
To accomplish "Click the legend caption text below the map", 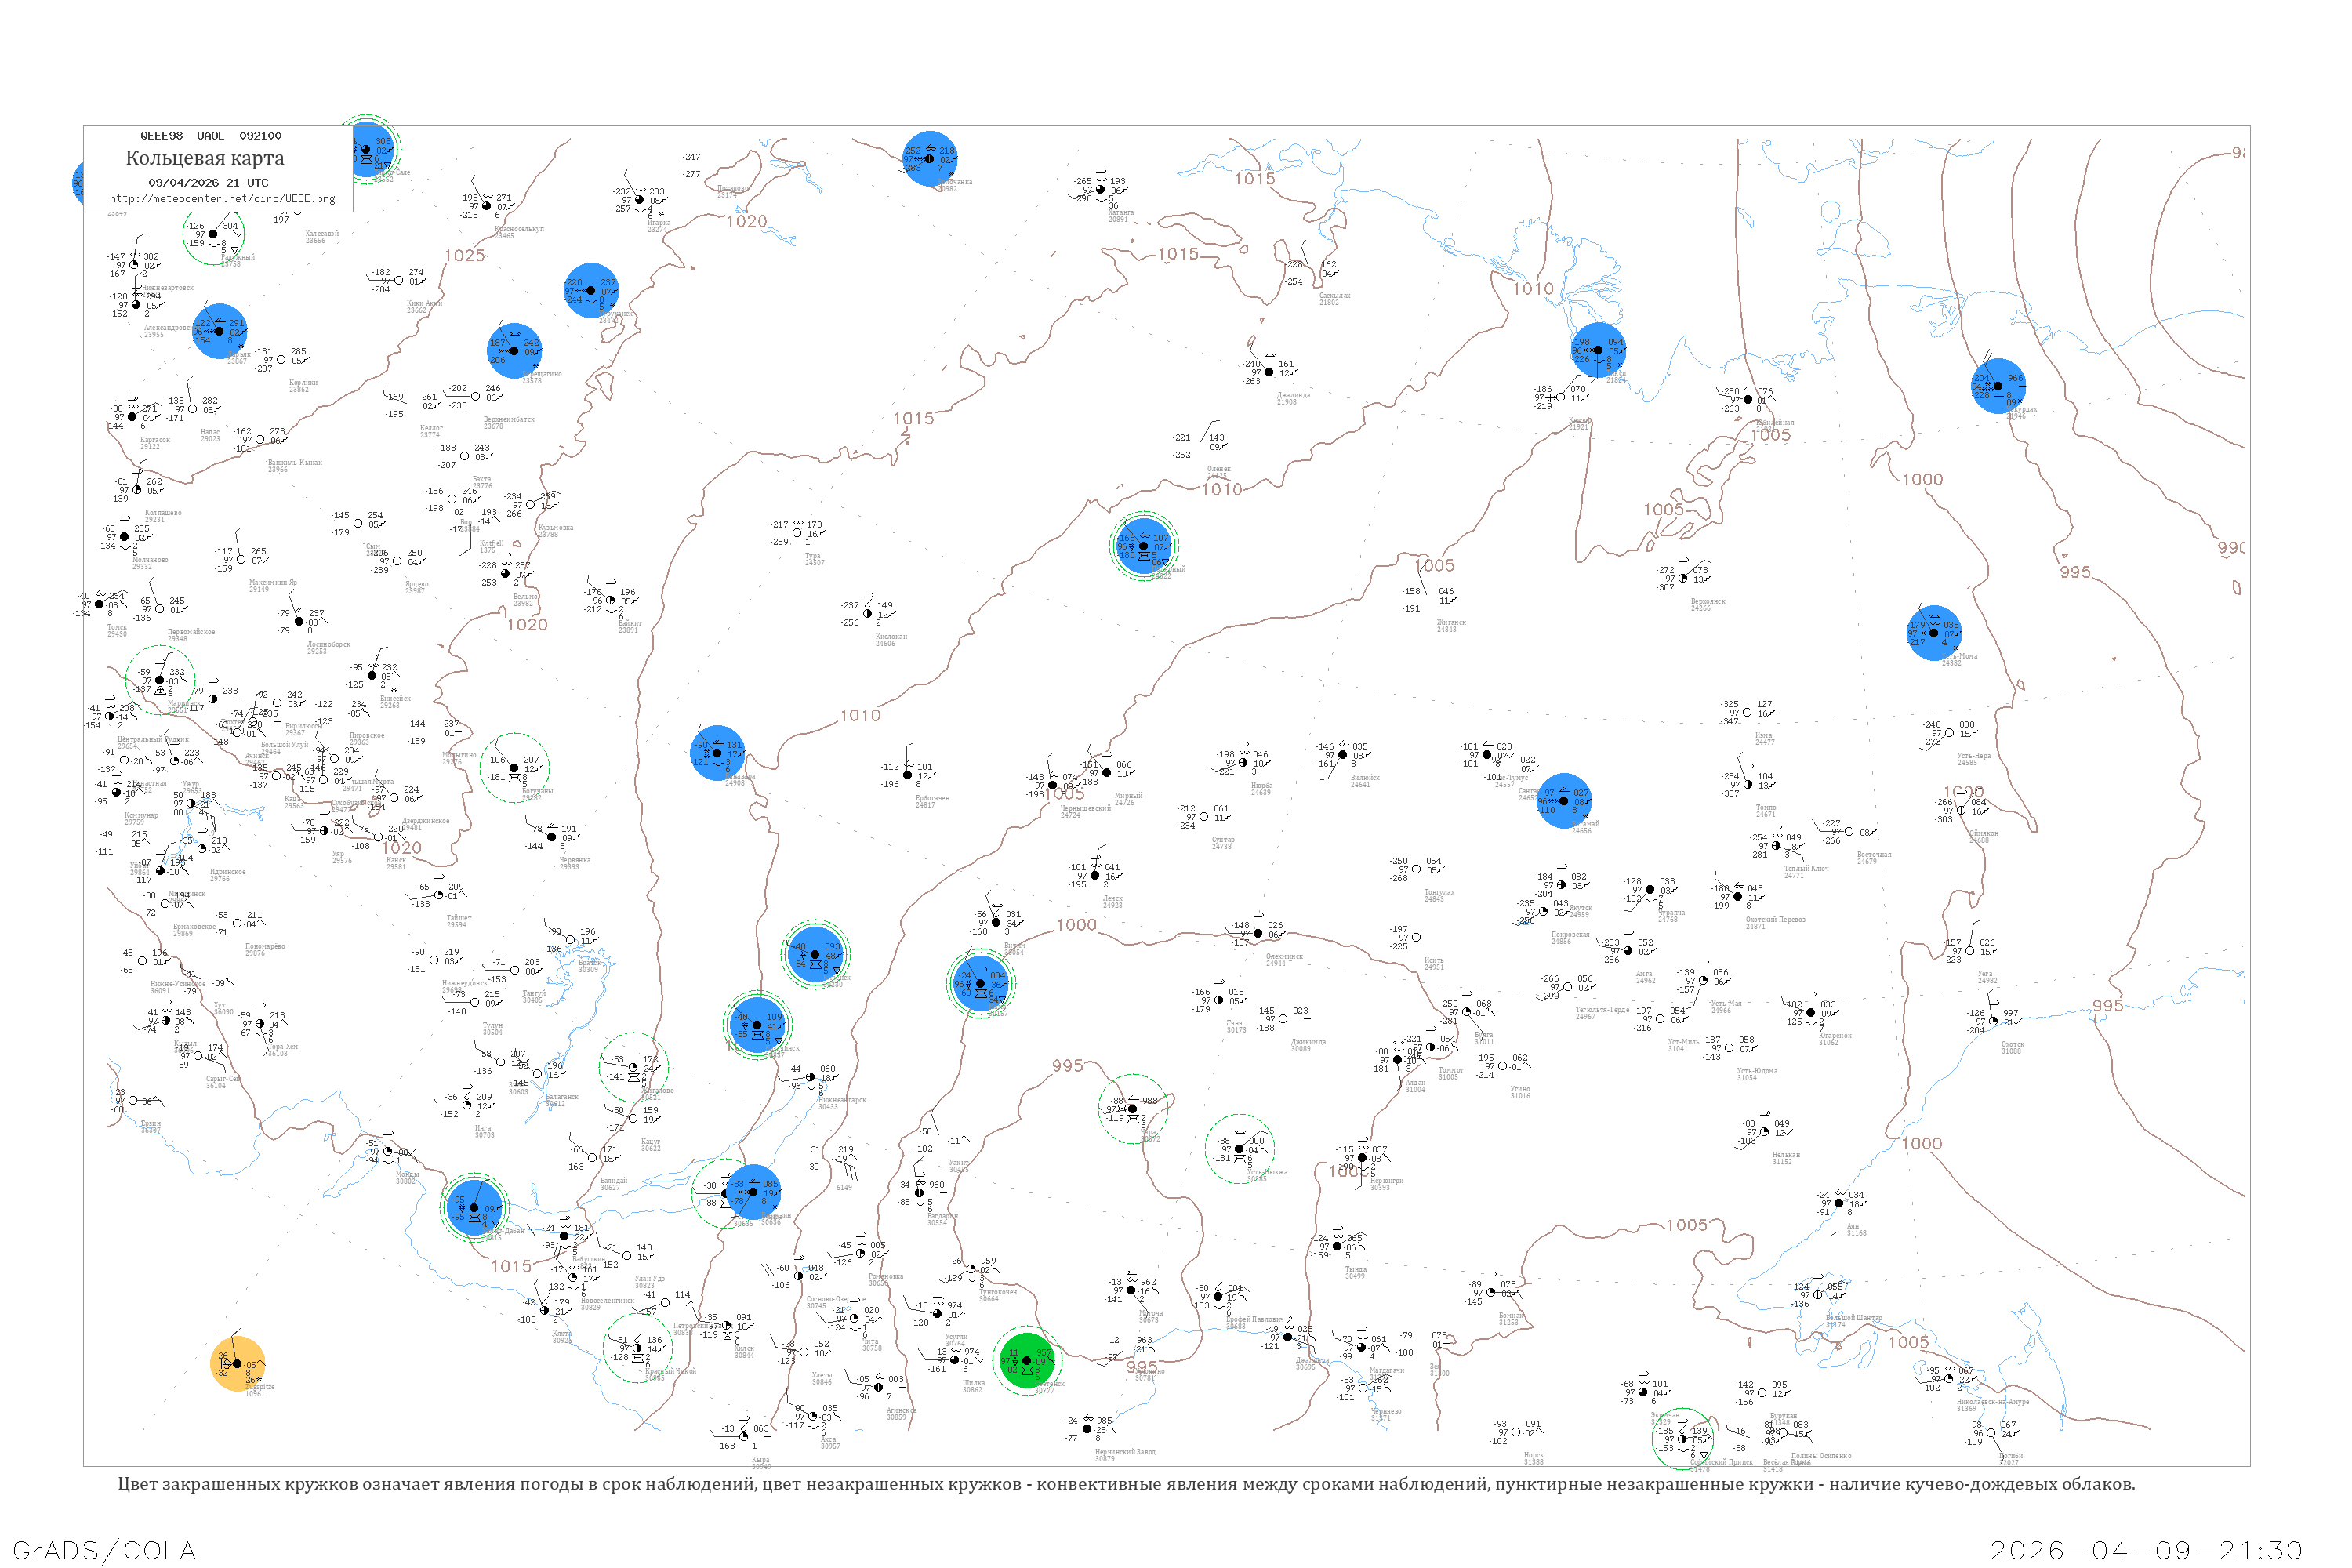I will point(1126,1484).
